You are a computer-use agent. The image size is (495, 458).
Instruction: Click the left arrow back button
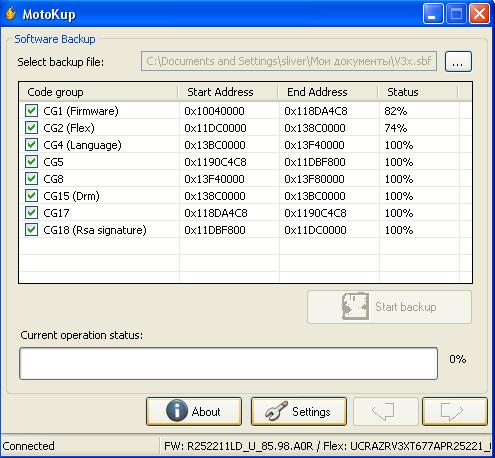(x=385, y=411)
